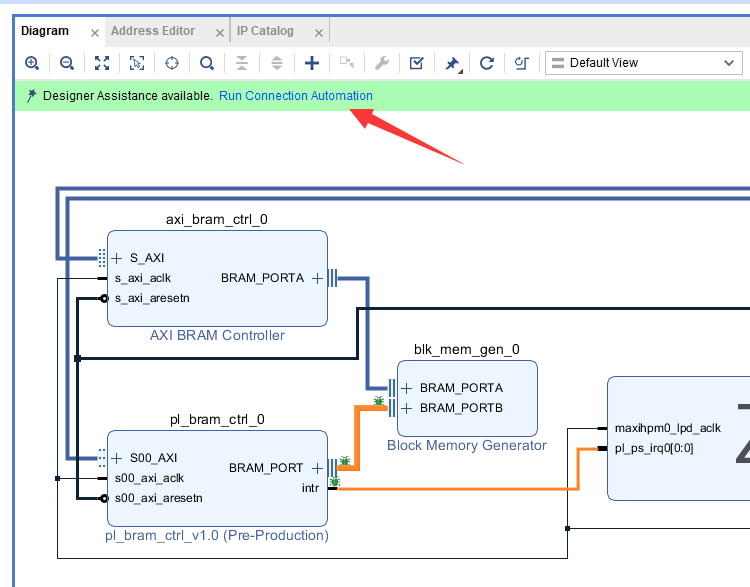The image size is (750, 587).
Task: Select the intr pin on pl_bram_ctrl_0
Action: pos(310,489)
